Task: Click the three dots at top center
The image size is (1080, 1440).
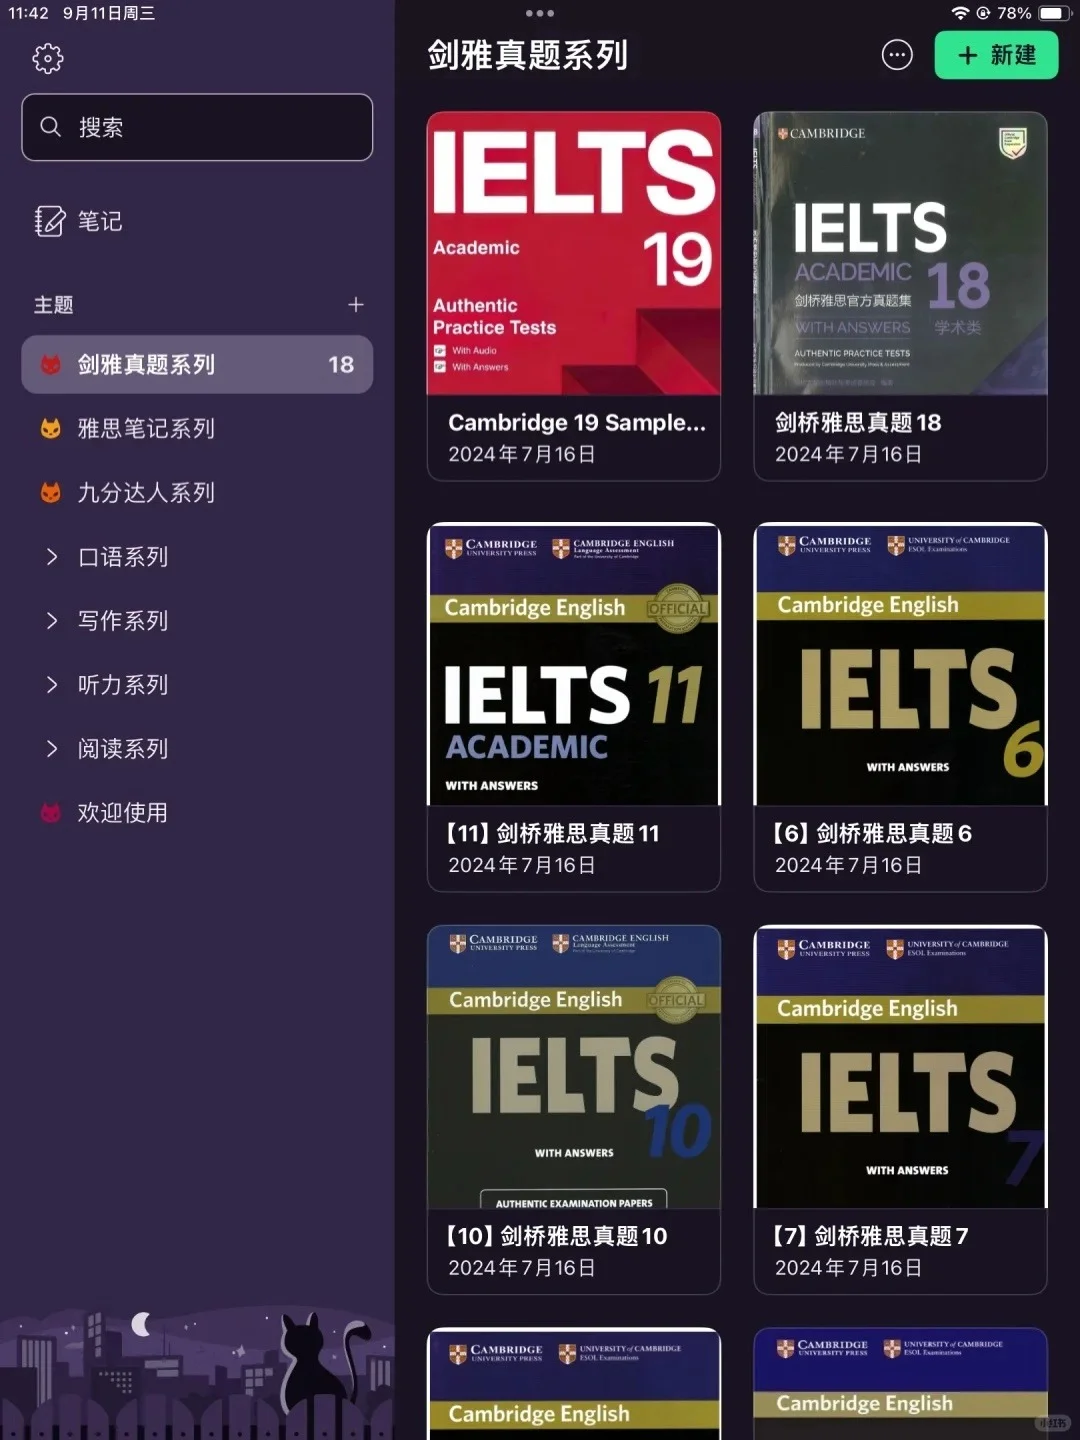Action: [539, 14]
